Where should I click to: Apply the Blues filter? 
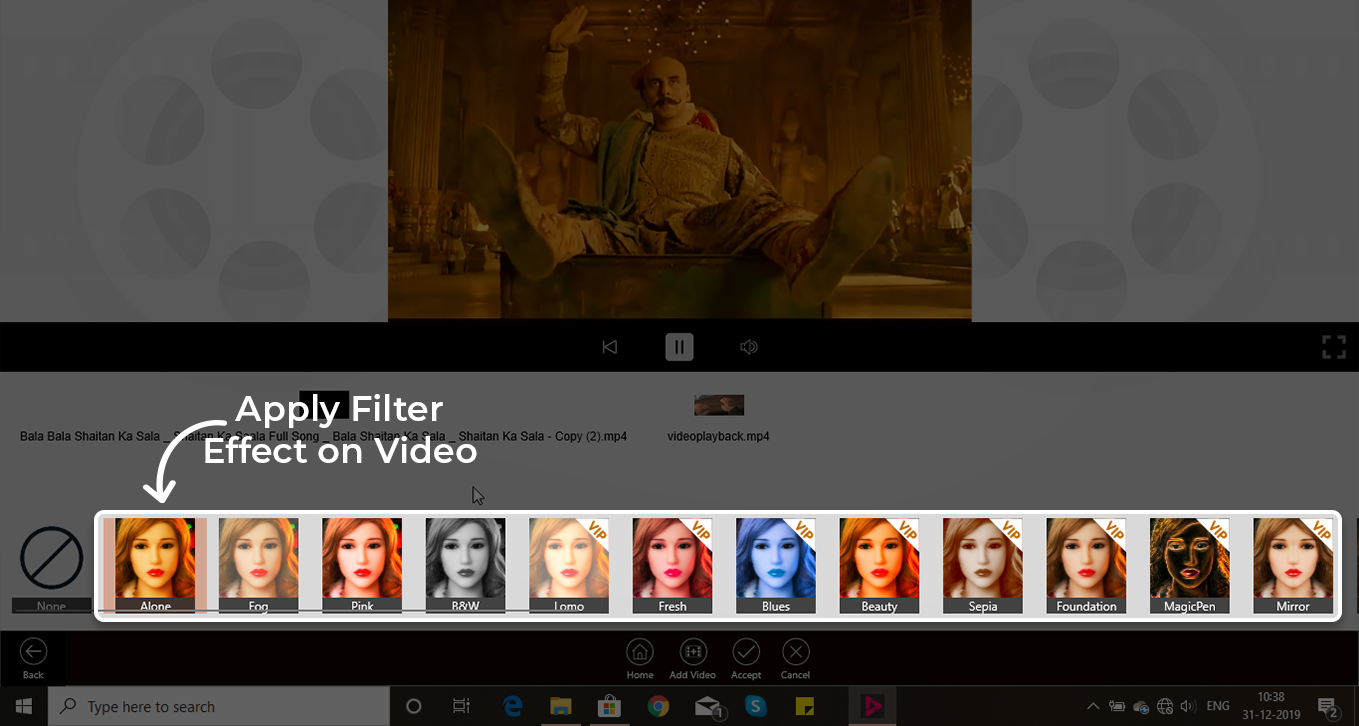point(776,565)
